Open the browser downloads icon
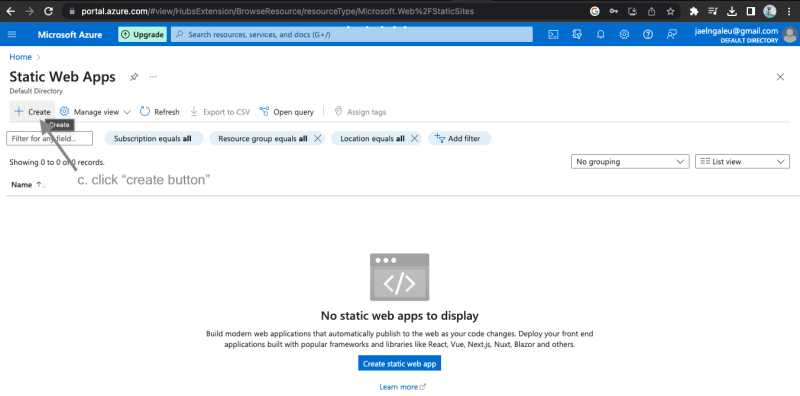This screenshot has height=396, width=800. pos(732,11)
